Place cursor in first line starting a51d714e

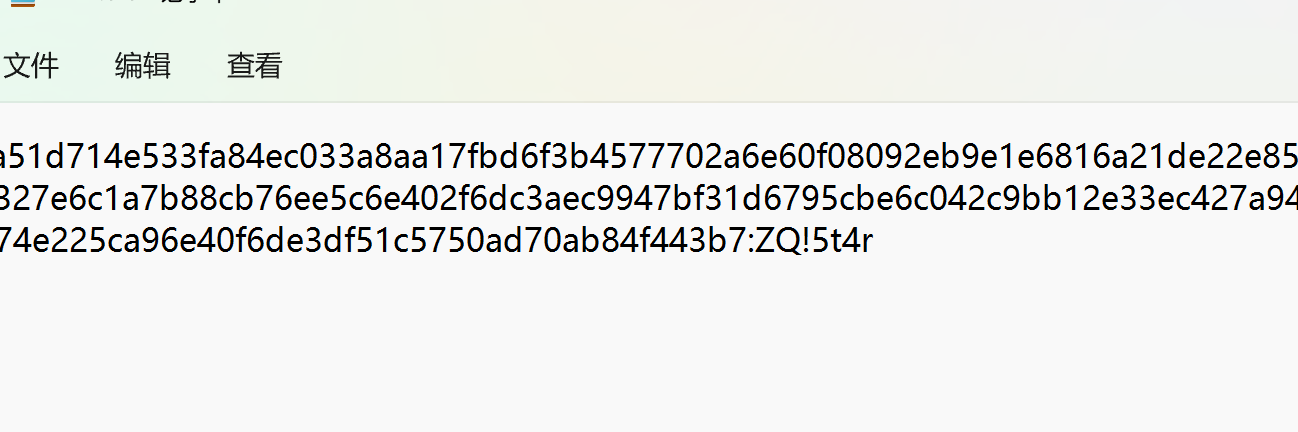click(60, 157)
